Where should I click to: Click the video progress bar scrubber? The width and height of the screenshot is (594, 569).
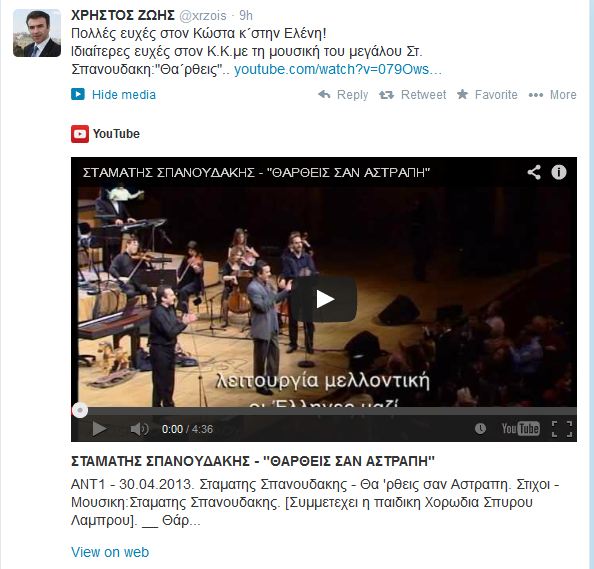click(x=80, y=410)
